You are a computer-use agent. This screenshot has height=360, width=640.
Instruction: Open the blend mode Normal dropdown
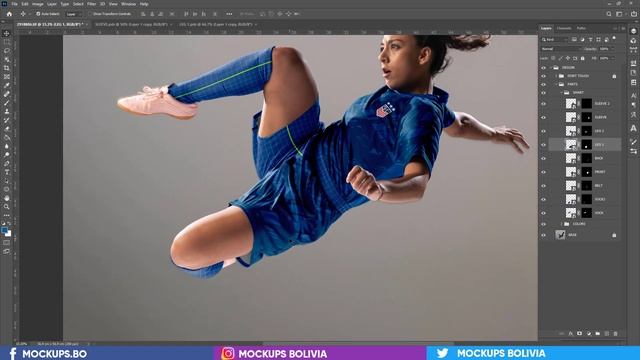pos(561,49)
